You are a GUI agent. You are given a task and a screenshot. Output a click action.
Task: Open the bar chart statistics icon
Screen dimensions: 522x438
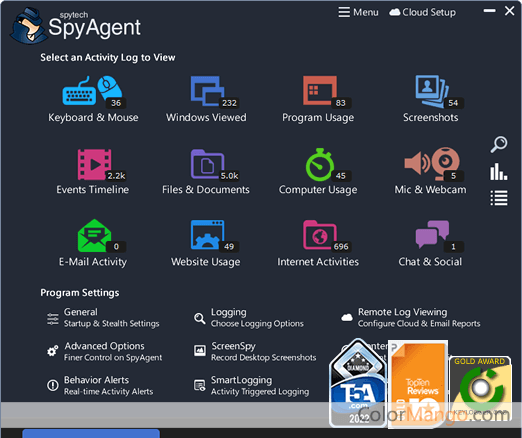499,172
